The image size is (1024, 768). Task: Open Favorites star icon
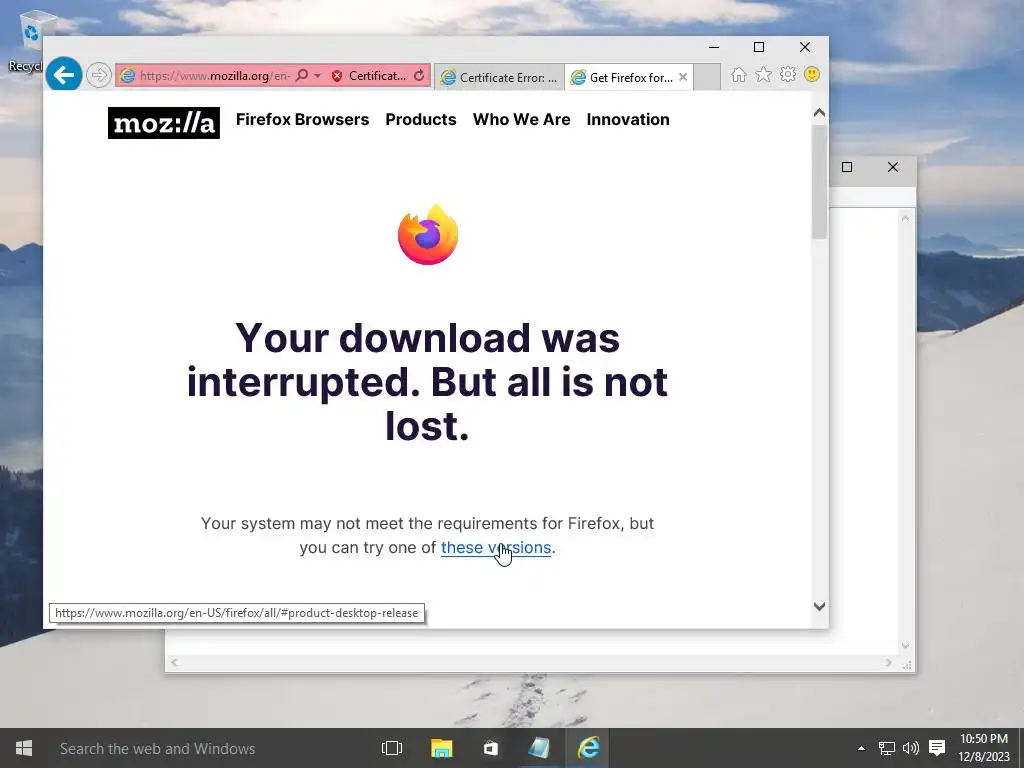[x=763, y=74]
